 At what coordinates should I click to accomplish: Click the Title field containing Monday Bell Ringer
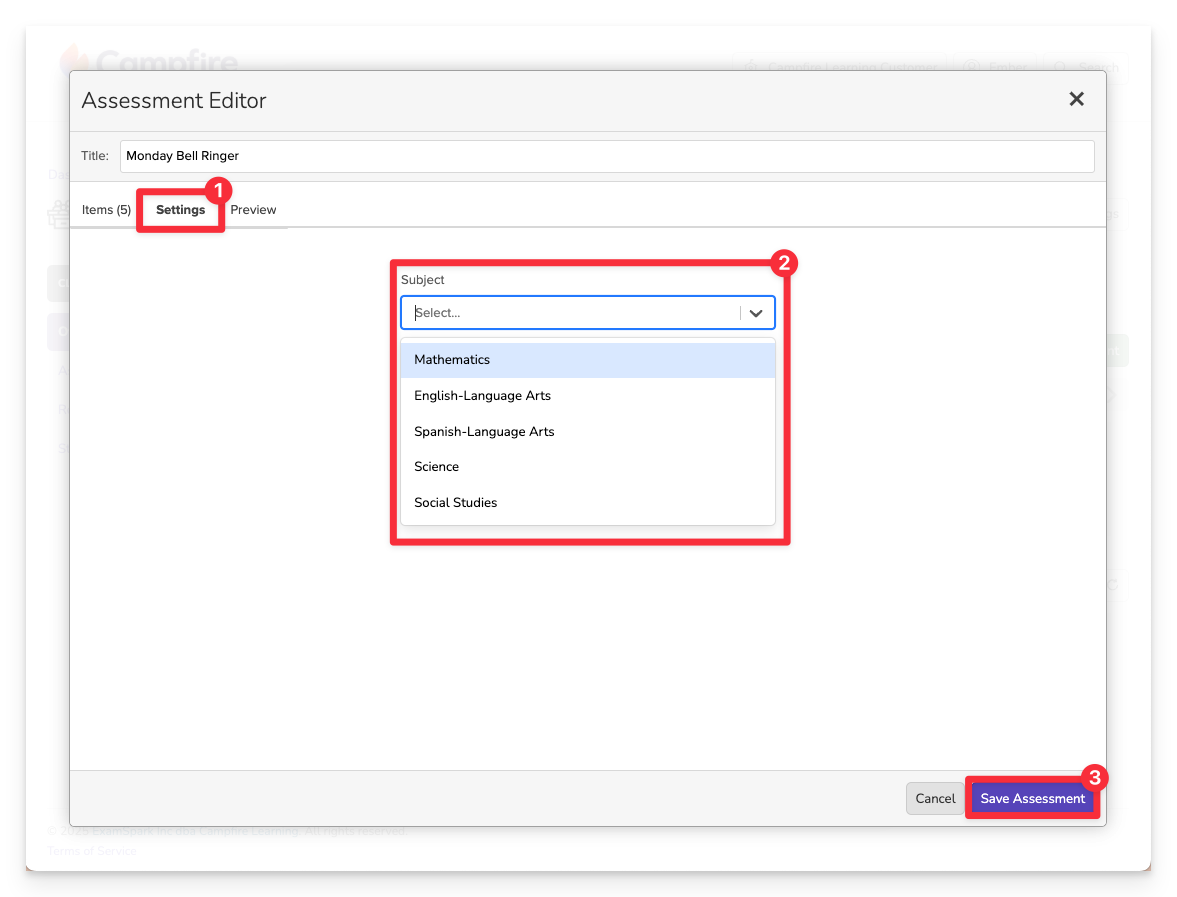coord(606,156)
